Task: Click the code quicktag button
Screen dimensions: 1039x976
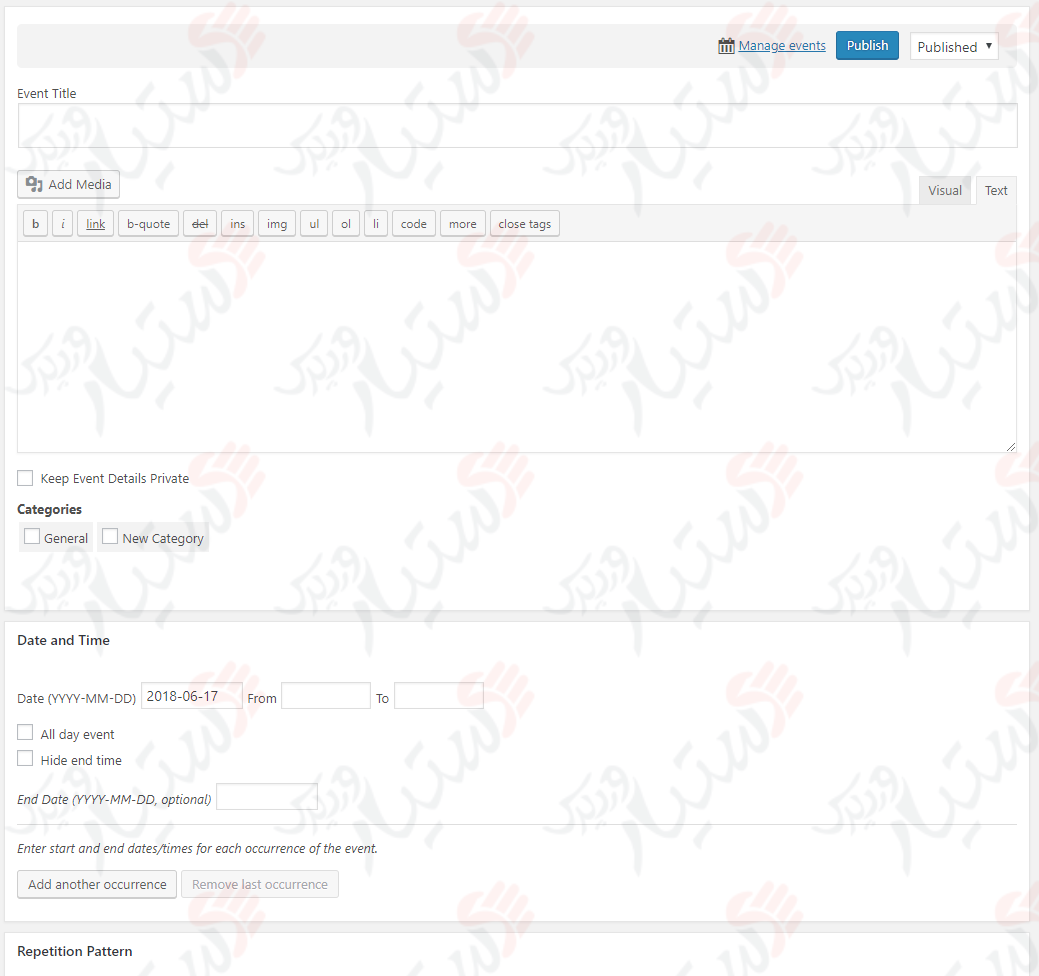Action: click(x=414, y=224)
